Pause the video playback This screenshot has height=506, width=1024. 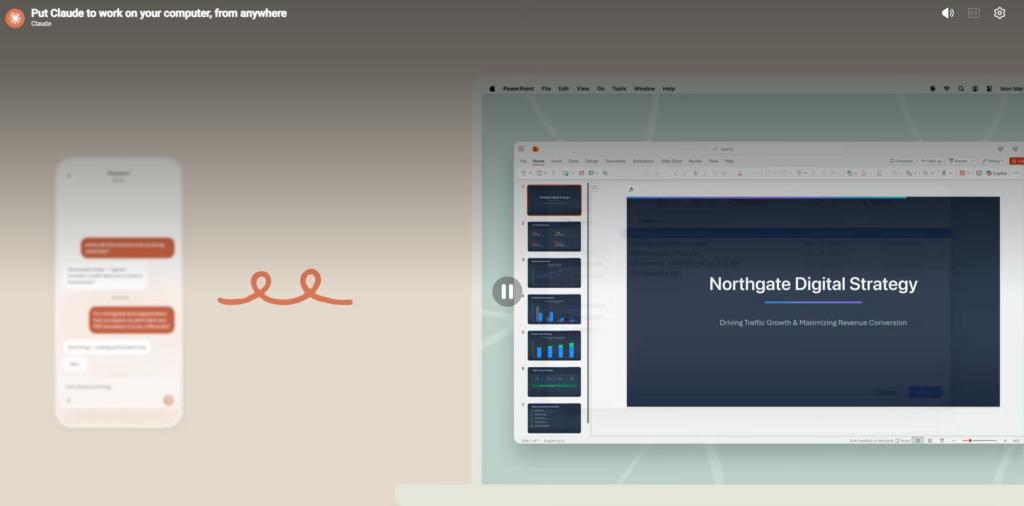tap(507, 292)
